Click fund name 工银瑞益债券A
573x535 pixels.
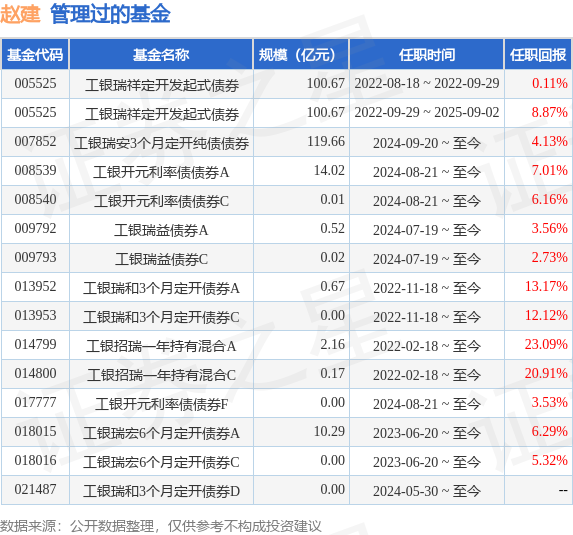coord(161,230)
